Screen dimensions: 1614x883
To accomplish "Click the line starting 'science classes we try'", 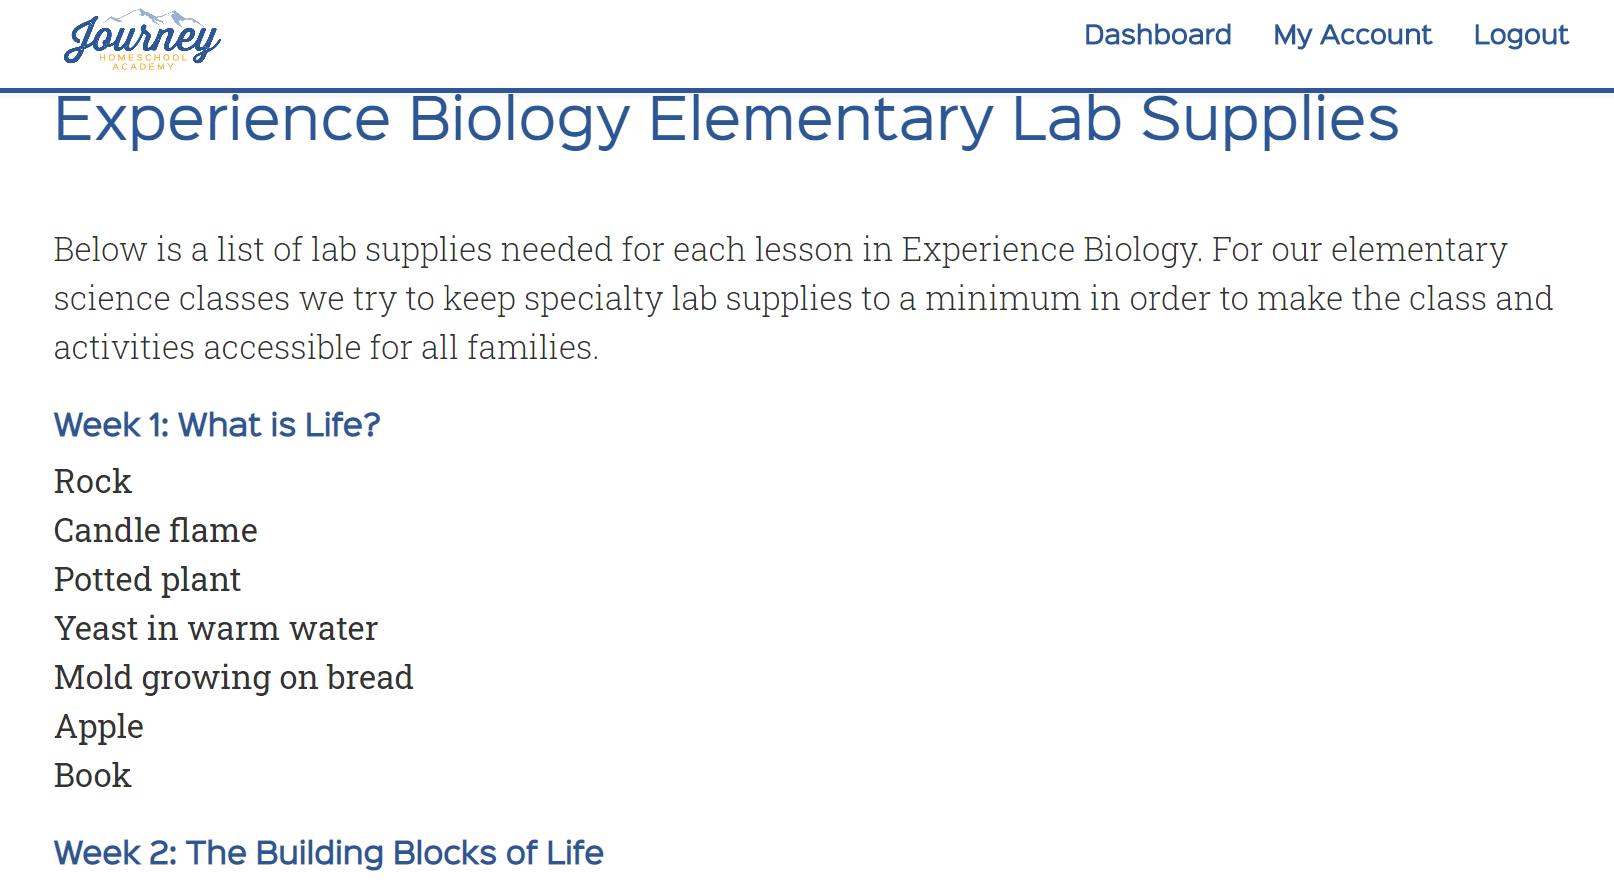I will pyautogui.click(x=803, y=299).
